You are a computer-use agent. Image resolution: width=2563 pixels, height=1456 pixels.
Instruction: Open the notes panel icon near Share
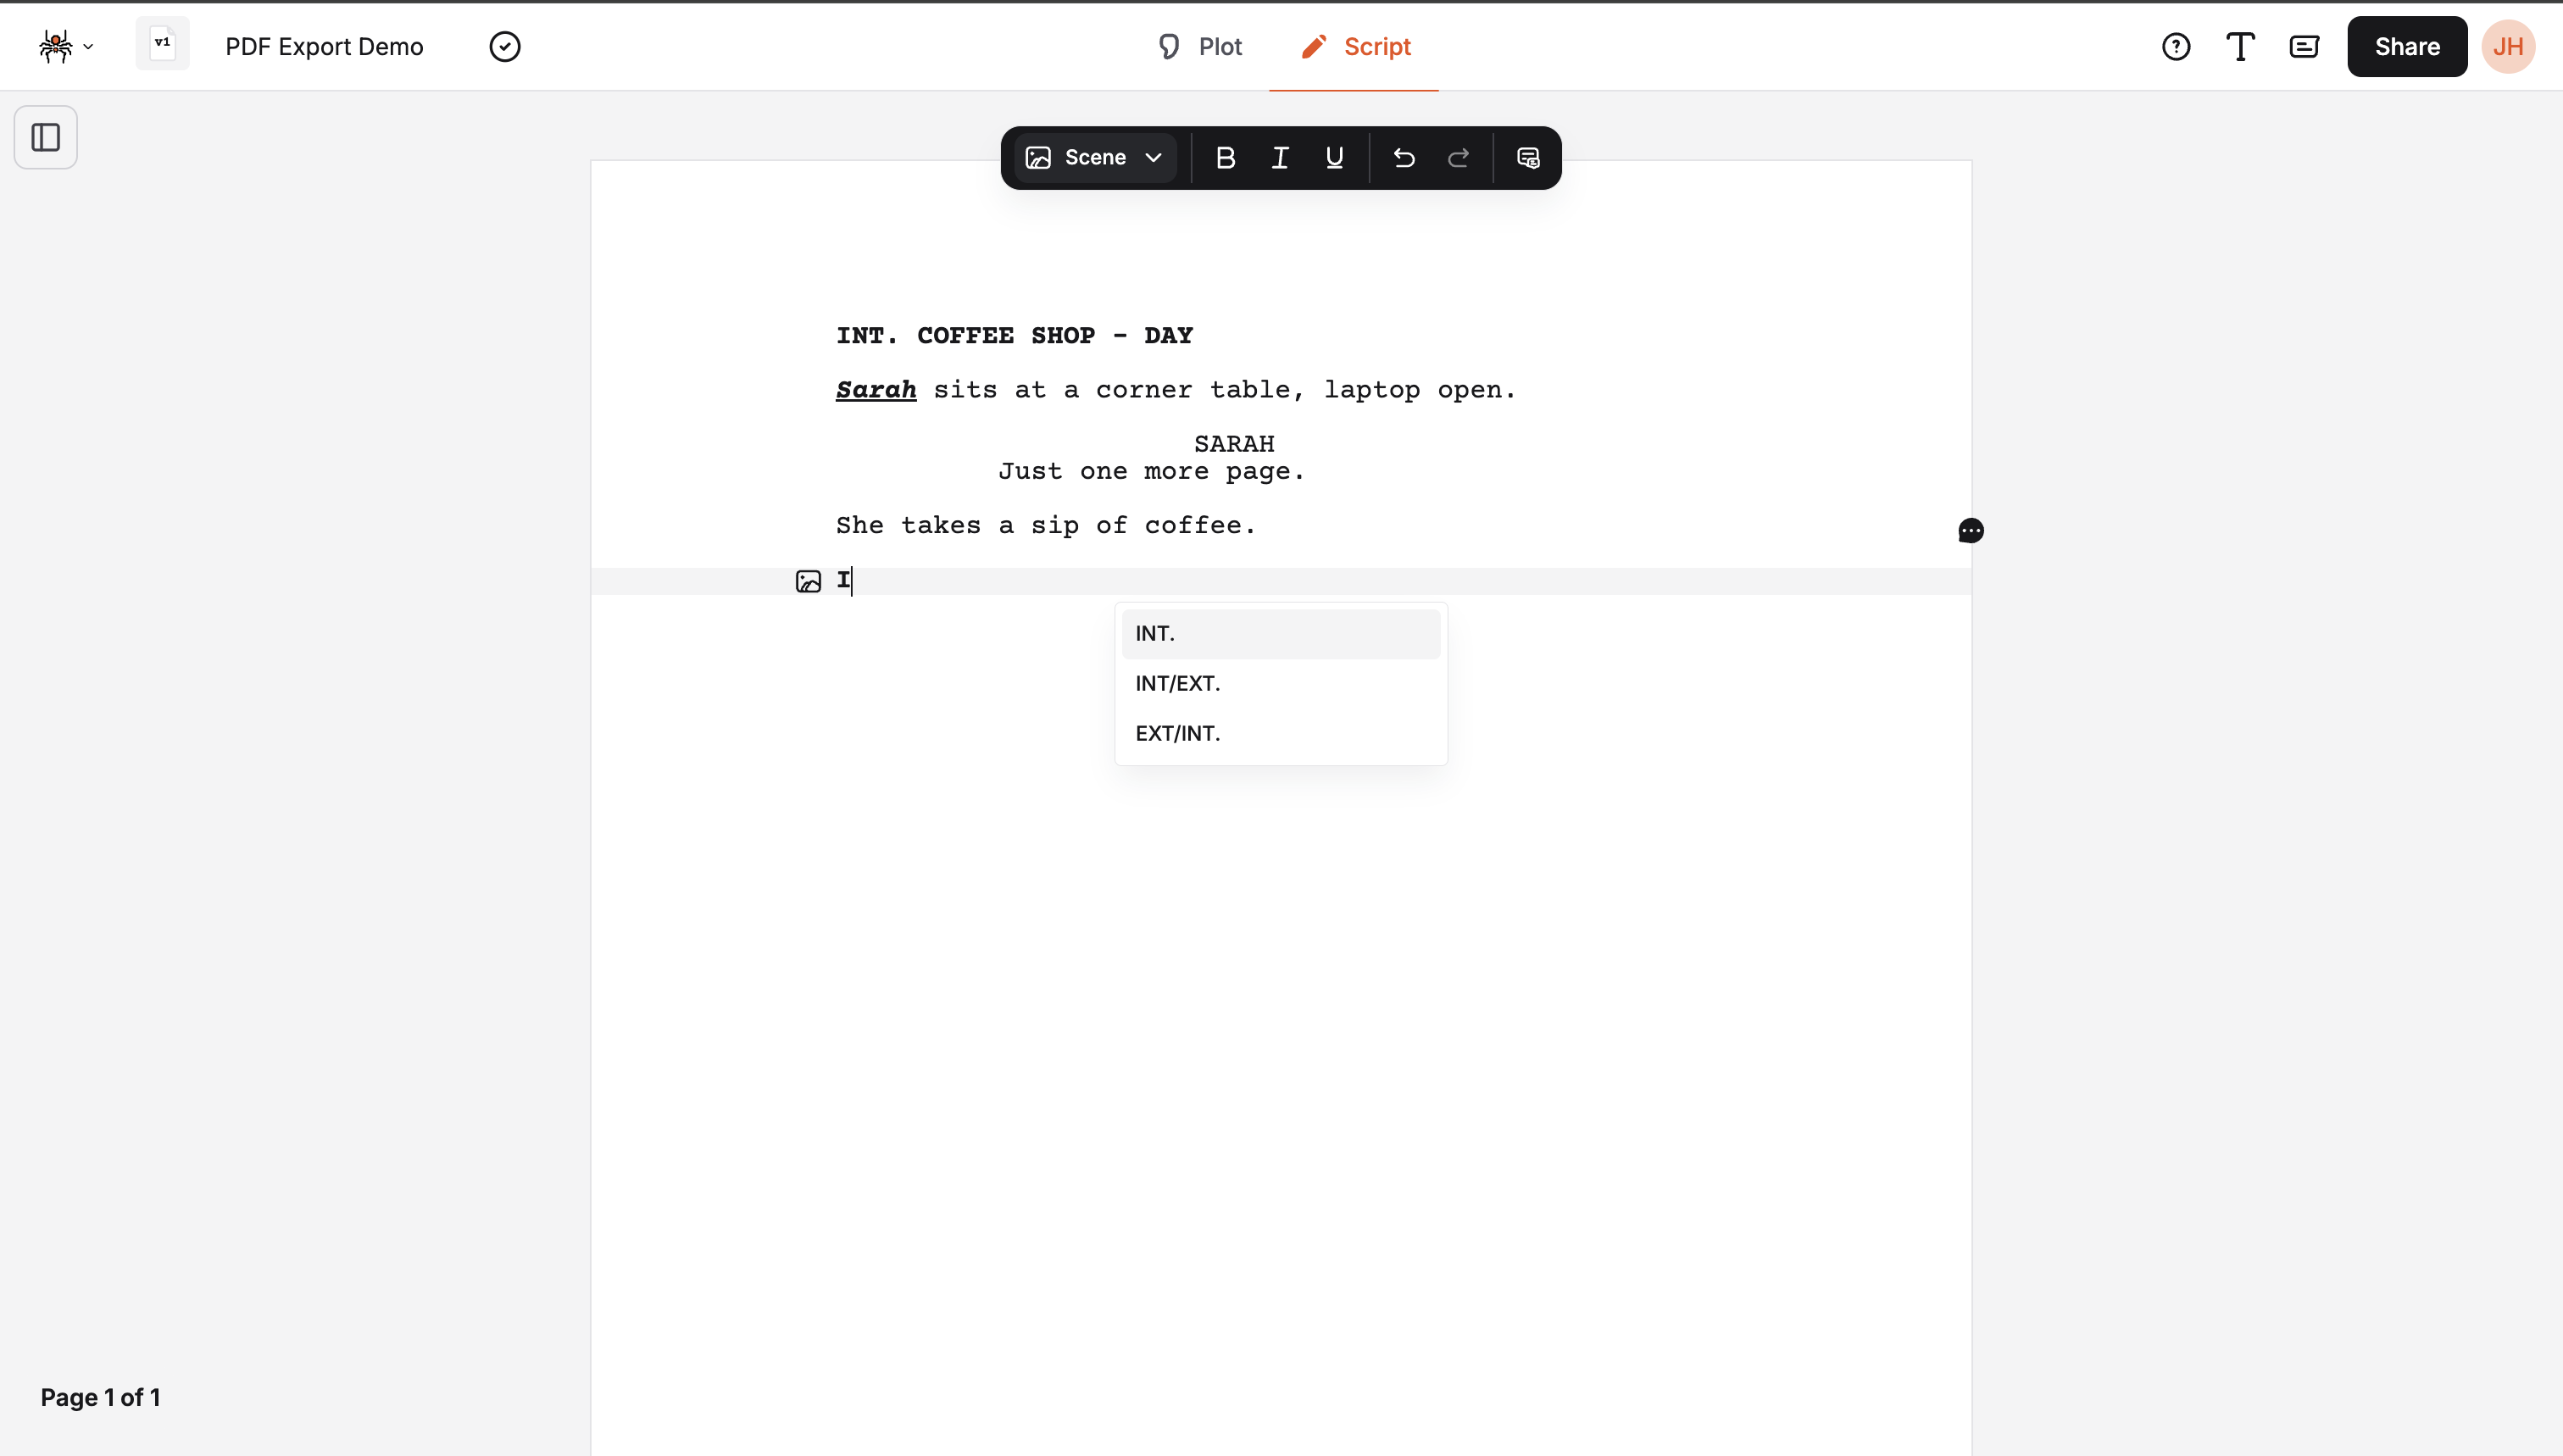click(2304, 47)
